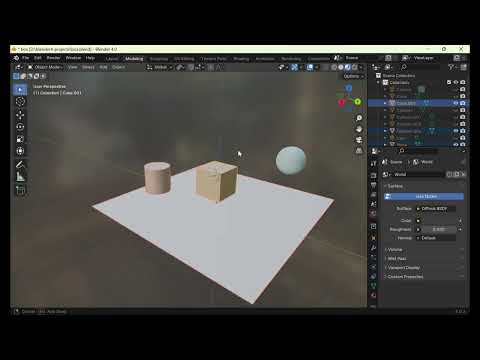480x360 pixels.
Task: Click the blue Z axis on the navigation gizmo
Action: point(349,88)
